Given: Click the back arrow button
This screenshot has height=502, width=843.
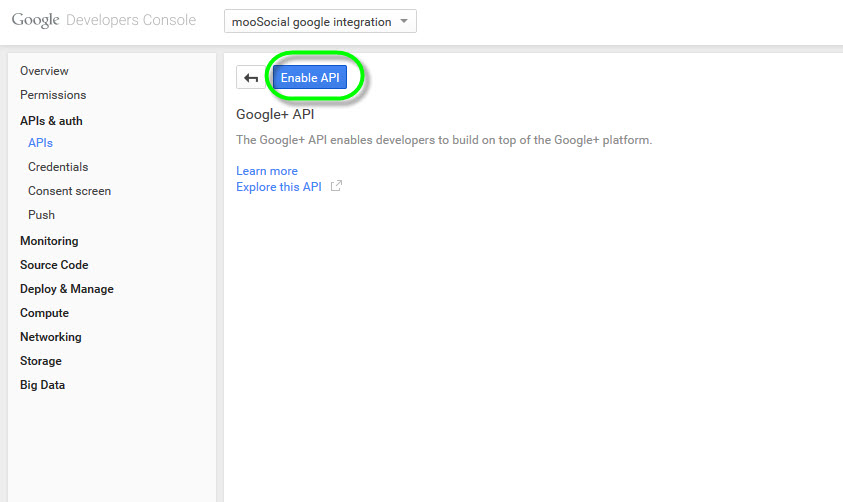Looking at the screenshot, I should click(x=251, y=79).
